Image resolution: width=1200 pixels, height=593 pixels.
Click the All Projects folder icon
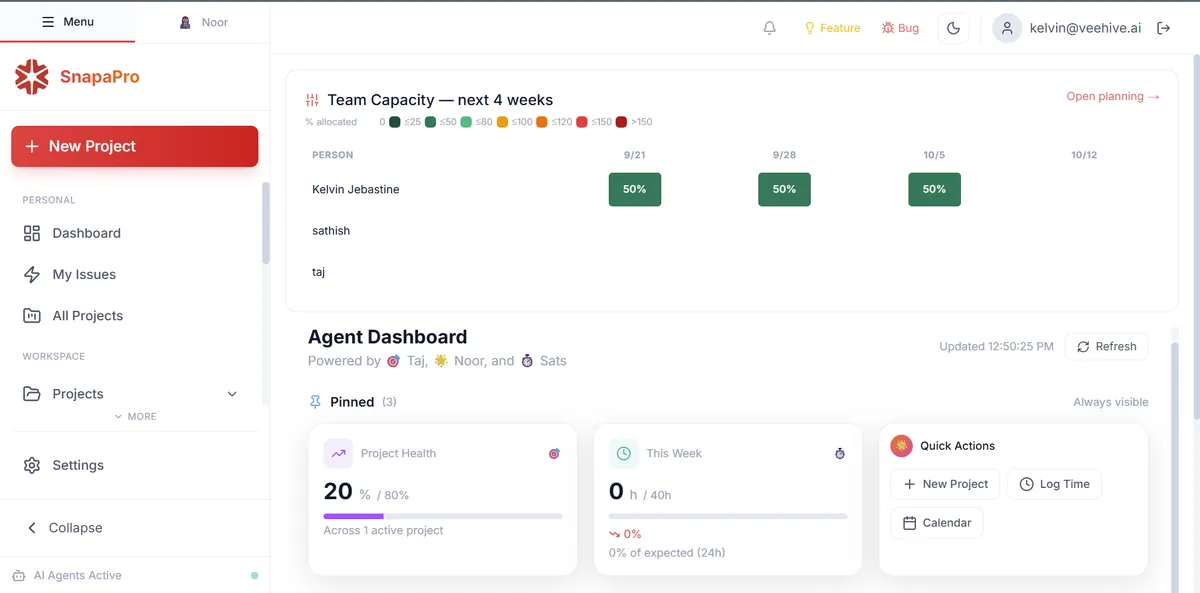pos(32,315)
